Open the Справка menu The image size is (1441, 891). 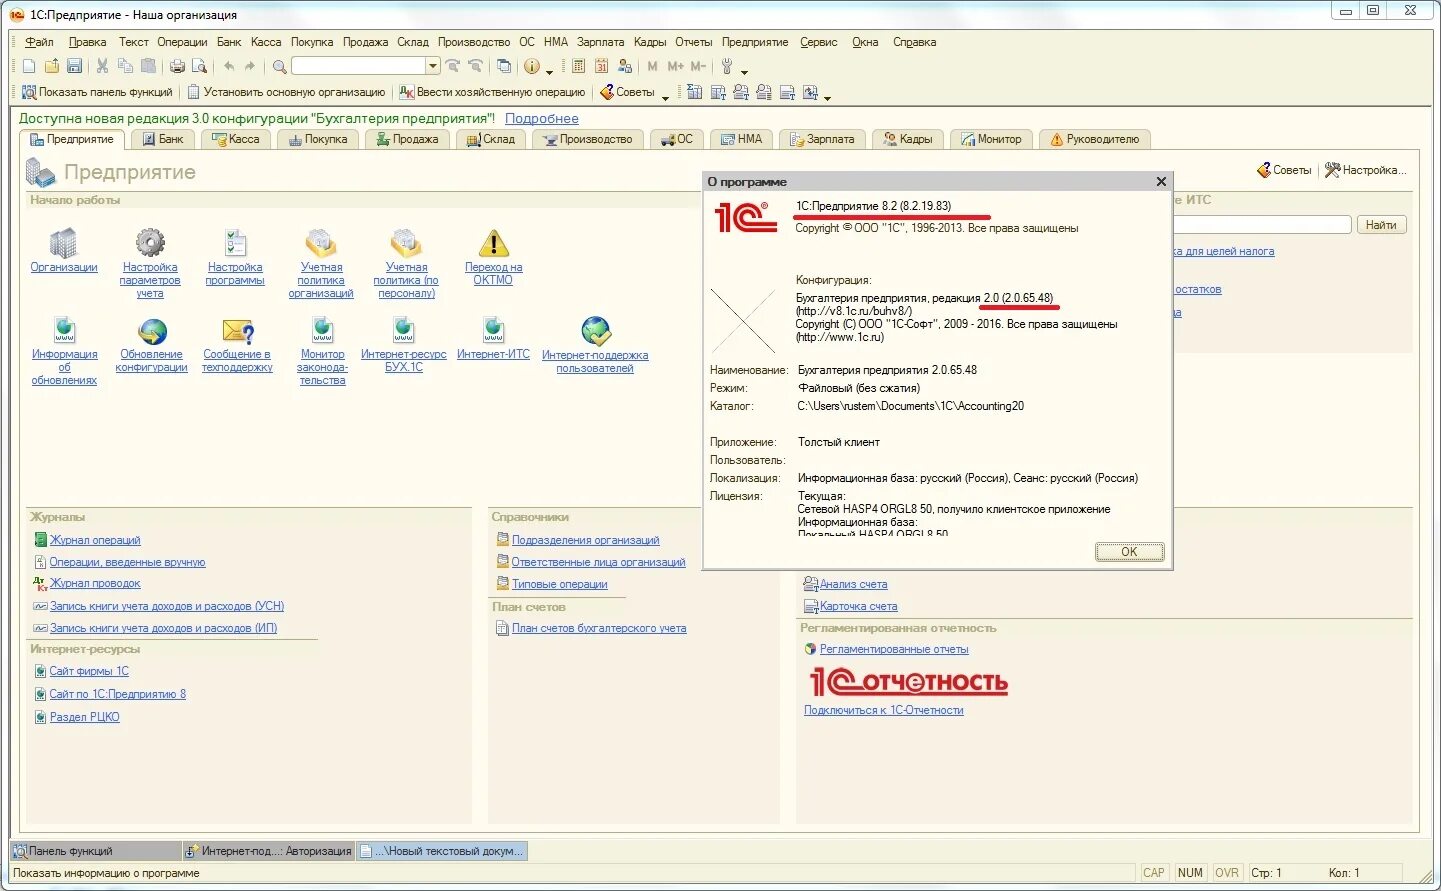pos(914,42)
